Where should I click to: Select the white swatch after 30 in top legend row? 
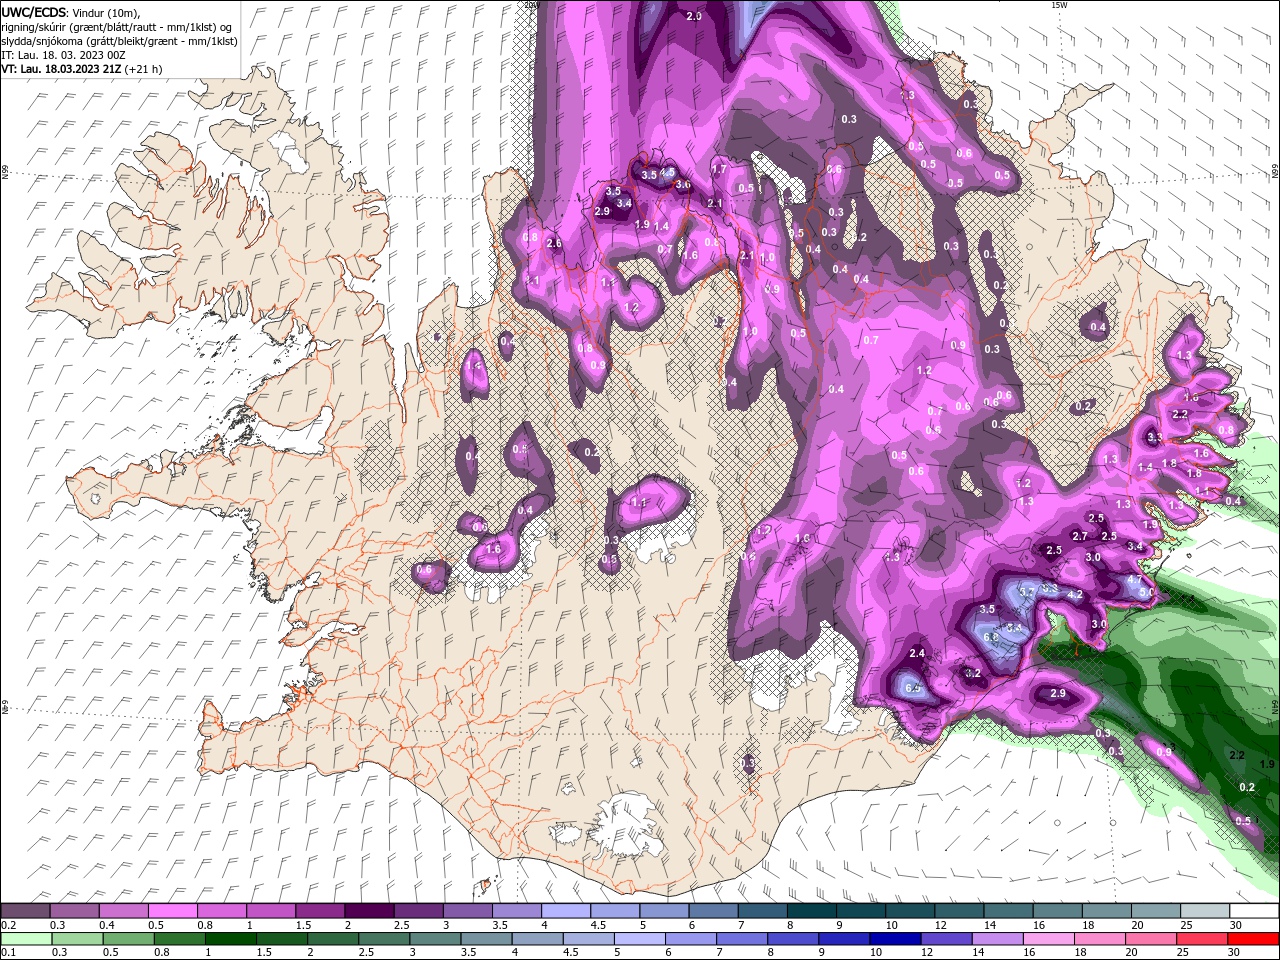click(x=1254, y=911)
